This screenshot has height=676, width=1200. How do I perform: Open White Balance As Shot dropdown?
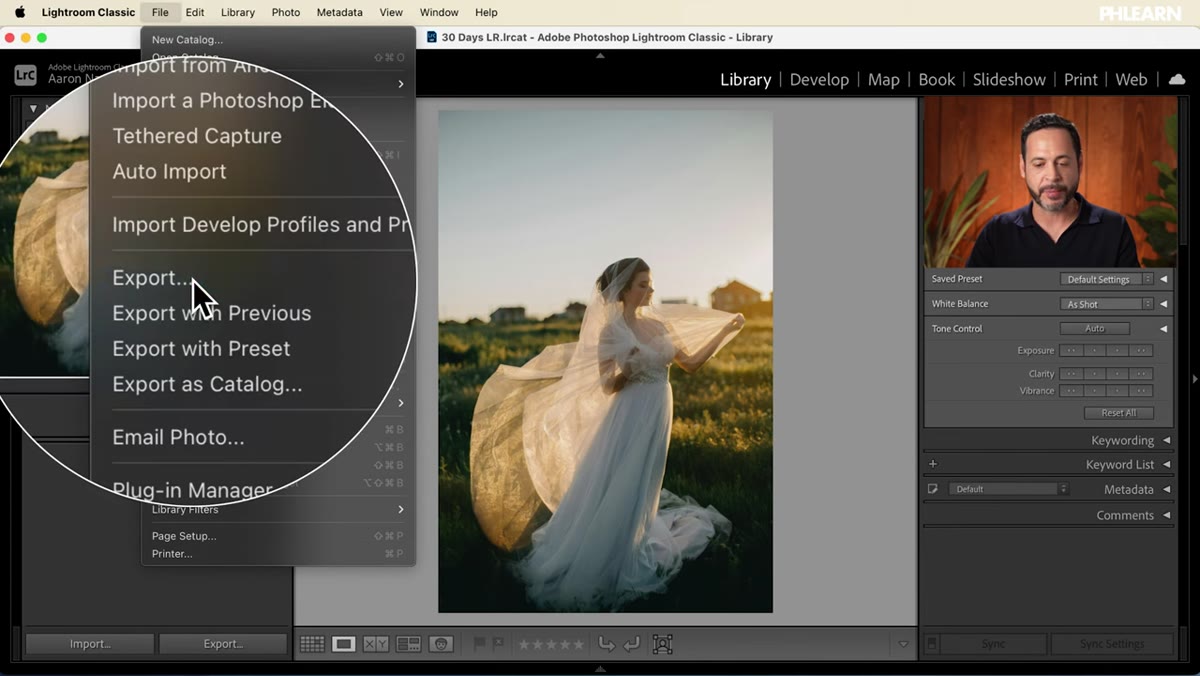1106,304
